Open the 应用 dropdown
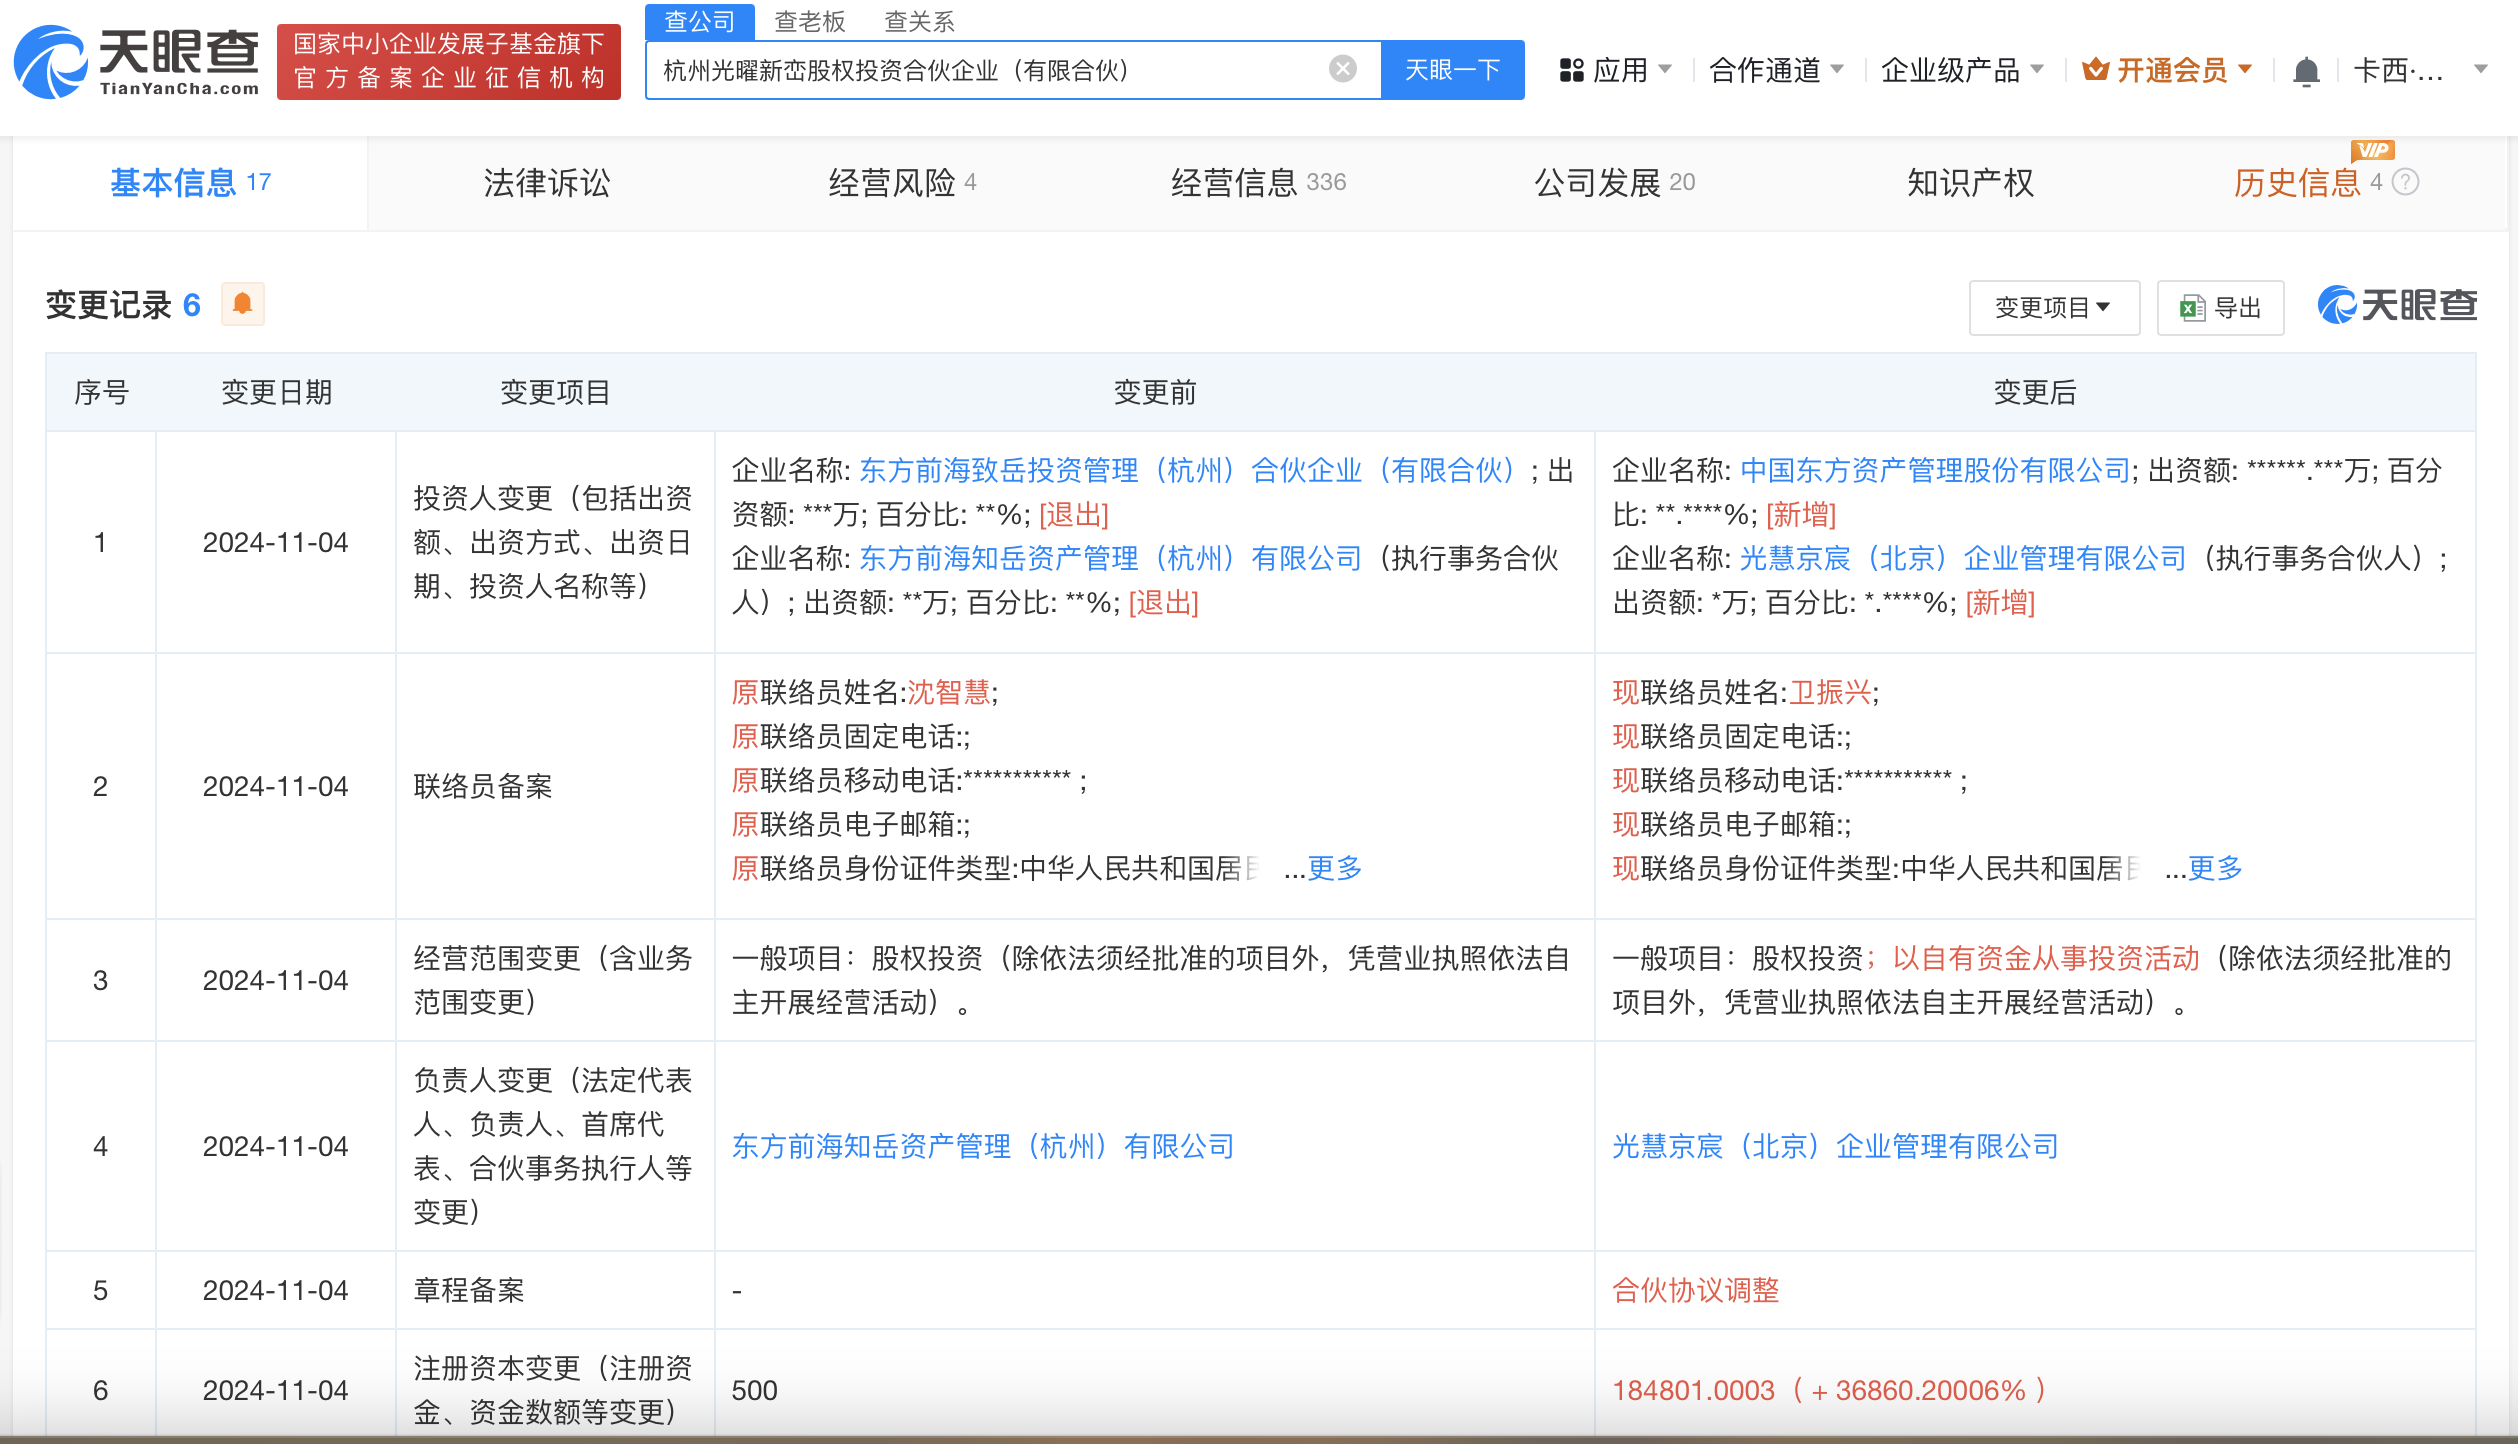Screen dimensions: 2518x1444 click(x=1615, y=70)
